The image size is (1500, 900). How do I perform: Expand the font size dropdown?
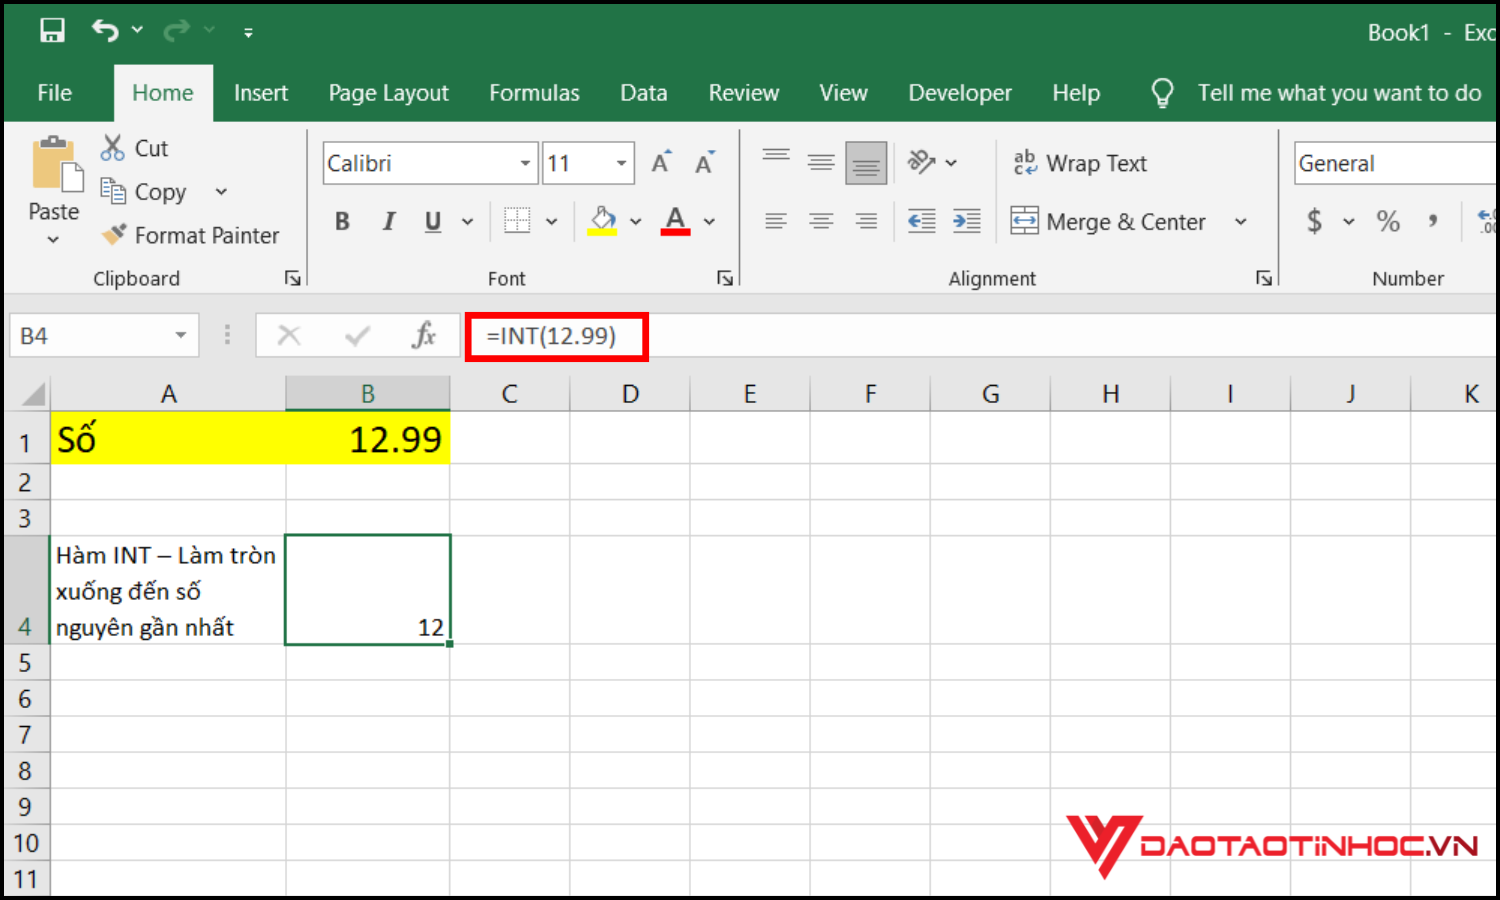621,163
